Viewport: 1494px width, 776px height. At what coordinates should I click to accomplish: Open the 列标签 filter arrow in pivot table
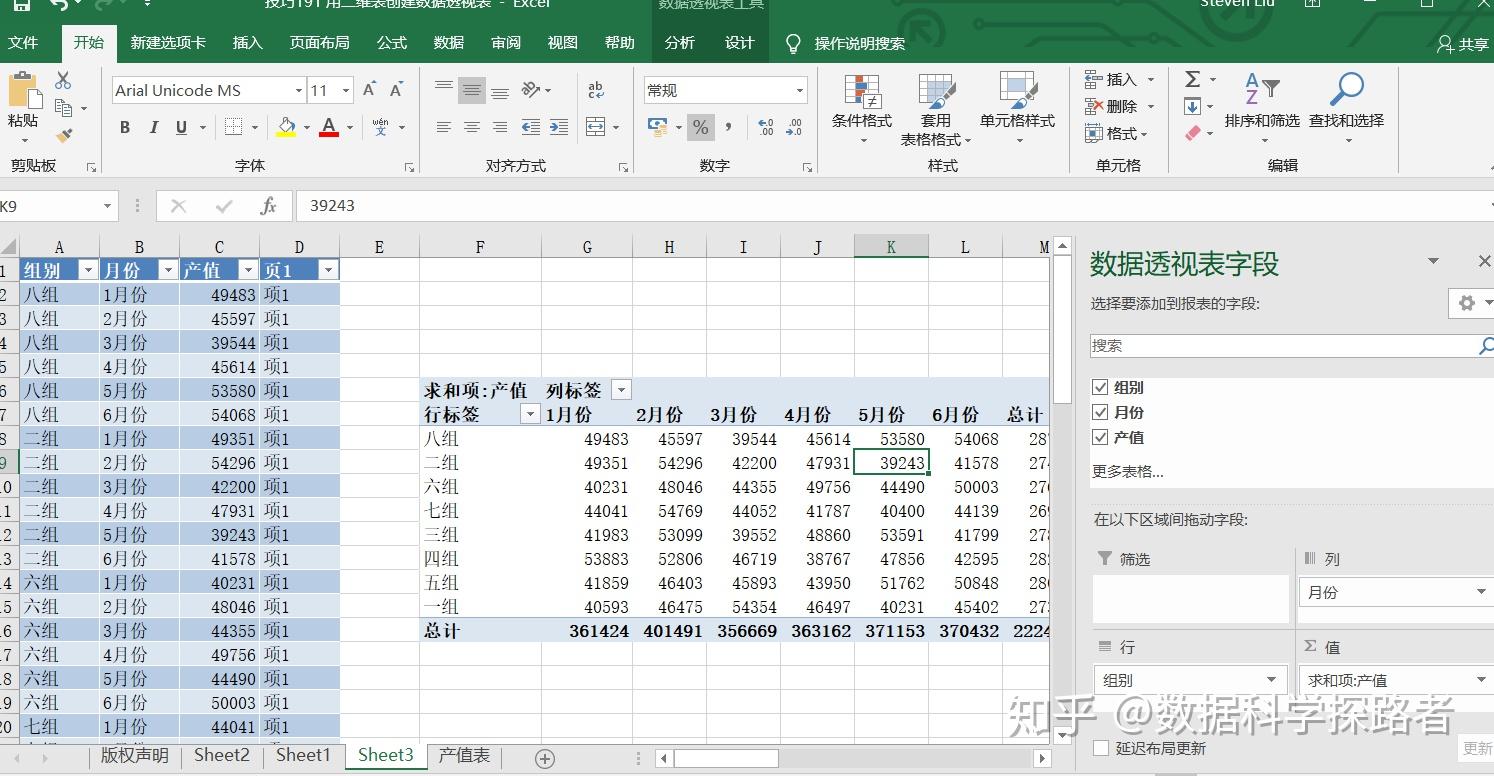(x=621, y=390)
